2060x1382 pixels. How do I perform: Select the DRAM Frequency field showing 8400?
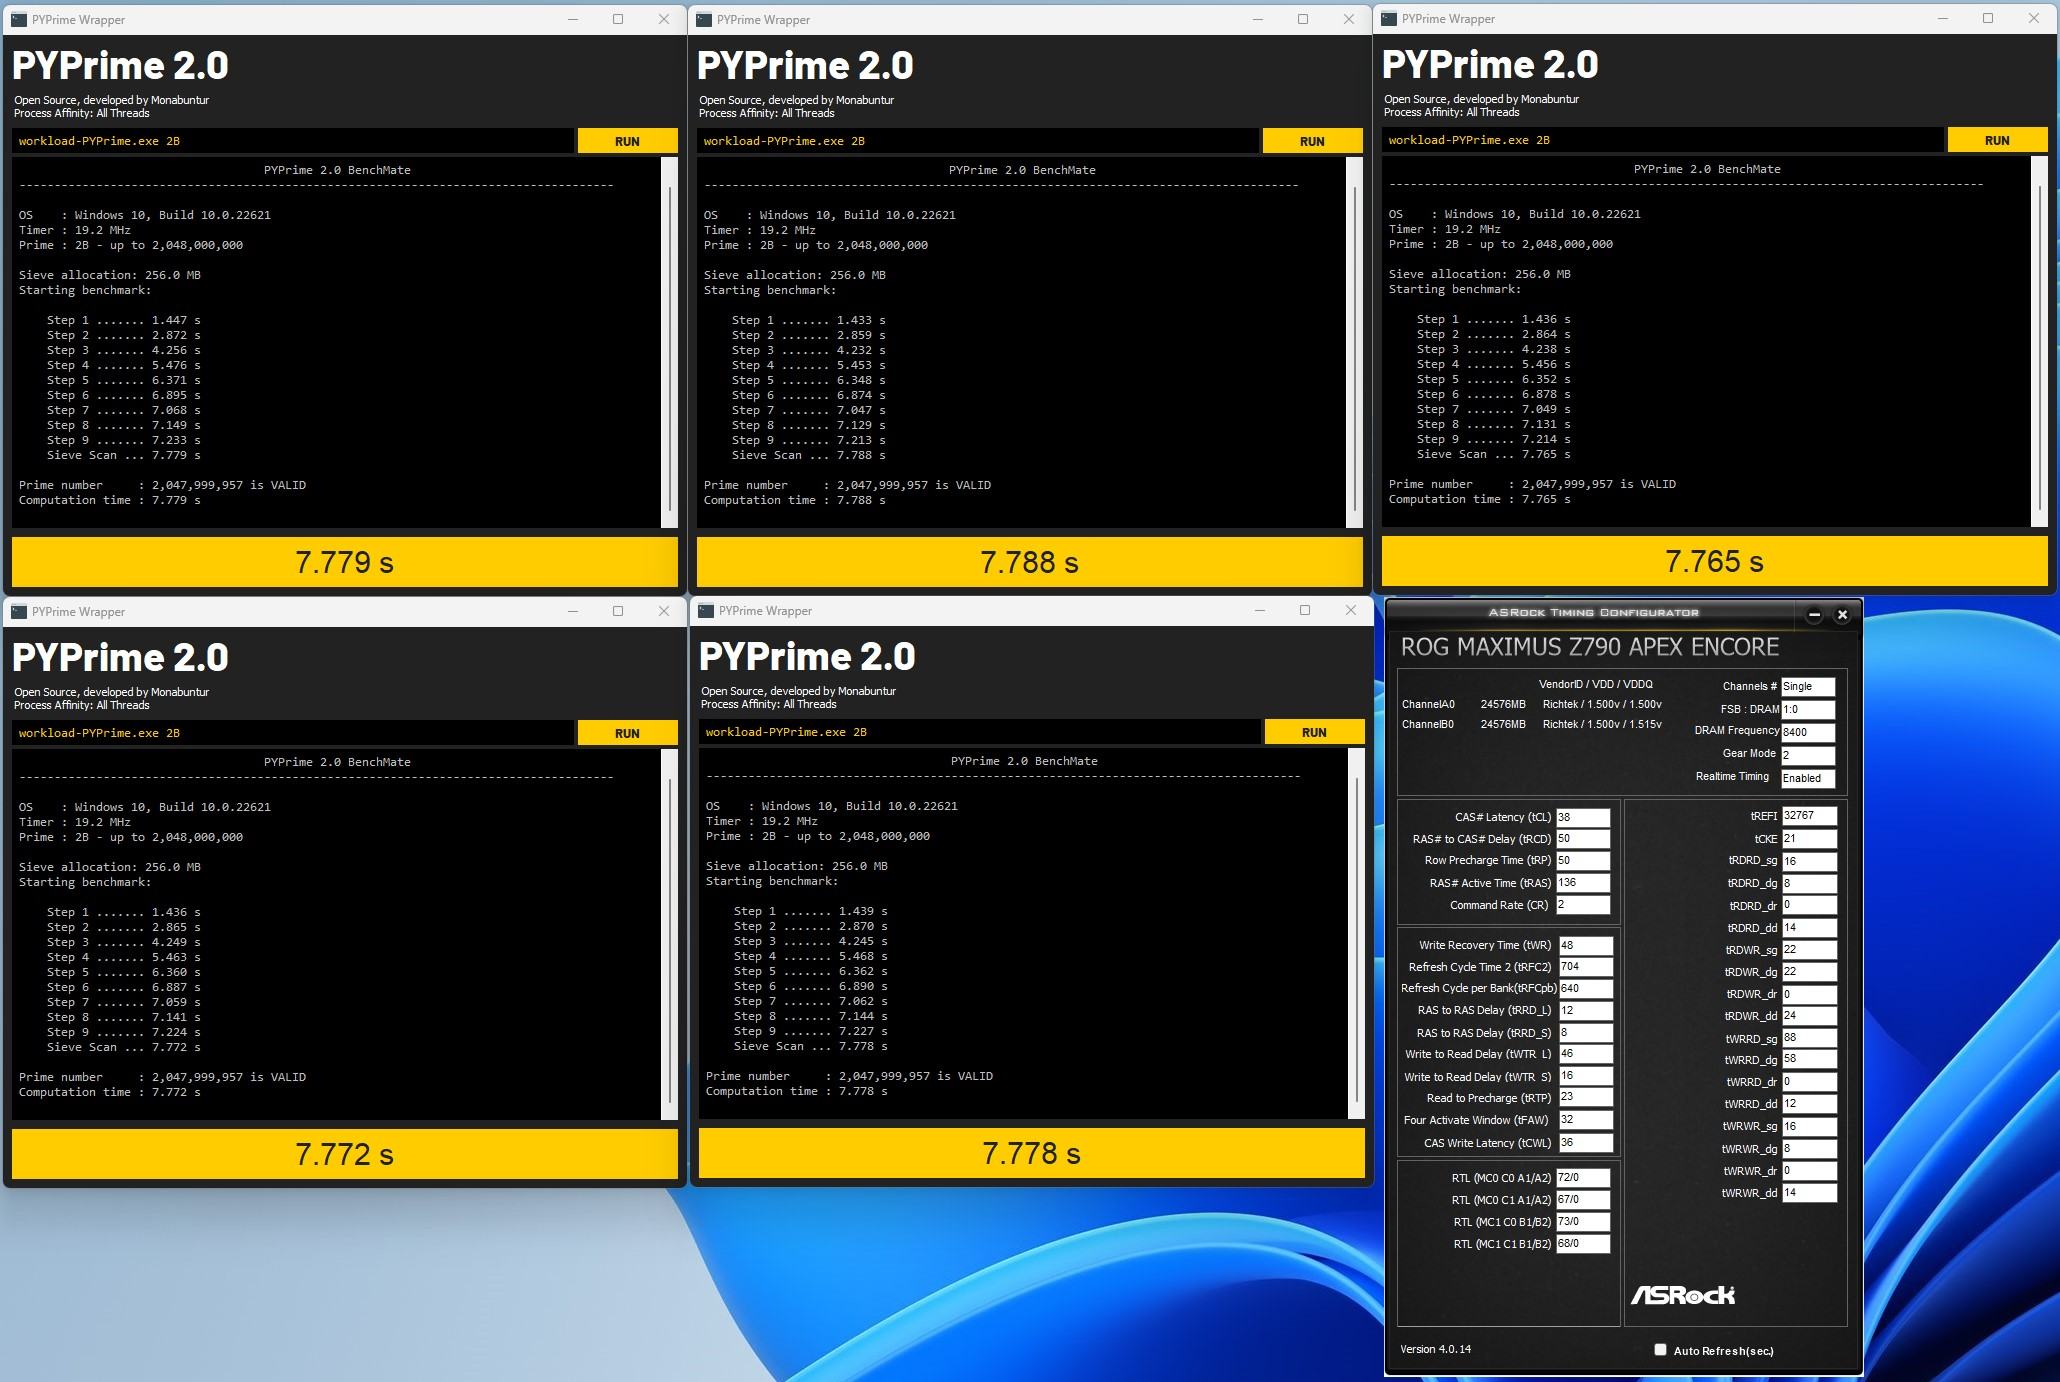[x=1807, y=732]
